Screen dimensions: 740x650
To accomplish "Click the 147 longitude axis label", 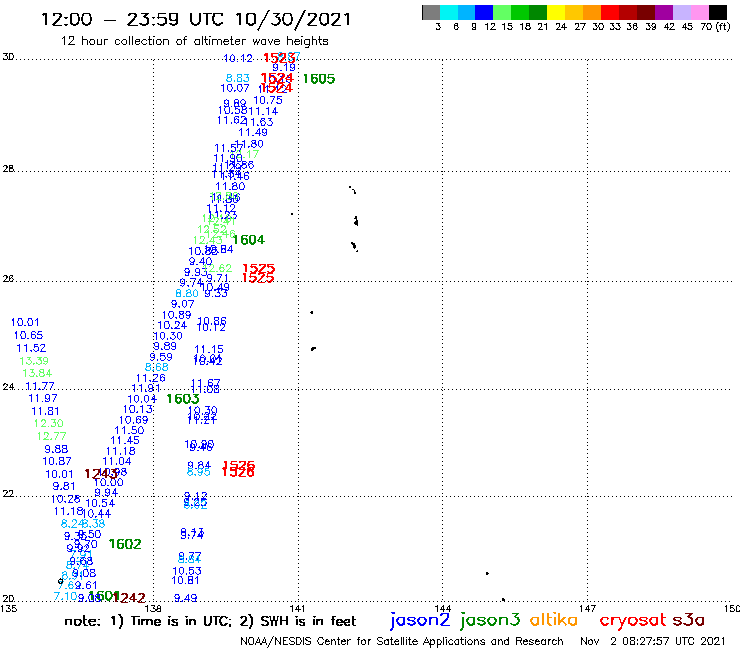I will click(587, 609).
